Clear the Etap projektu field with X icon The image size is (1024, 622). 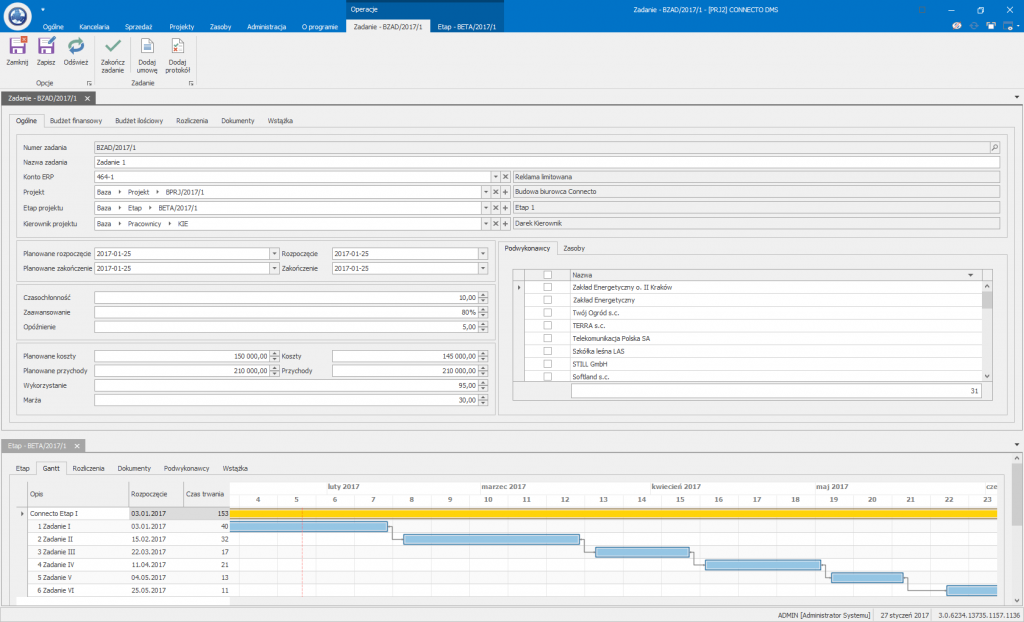pos(496,208)
